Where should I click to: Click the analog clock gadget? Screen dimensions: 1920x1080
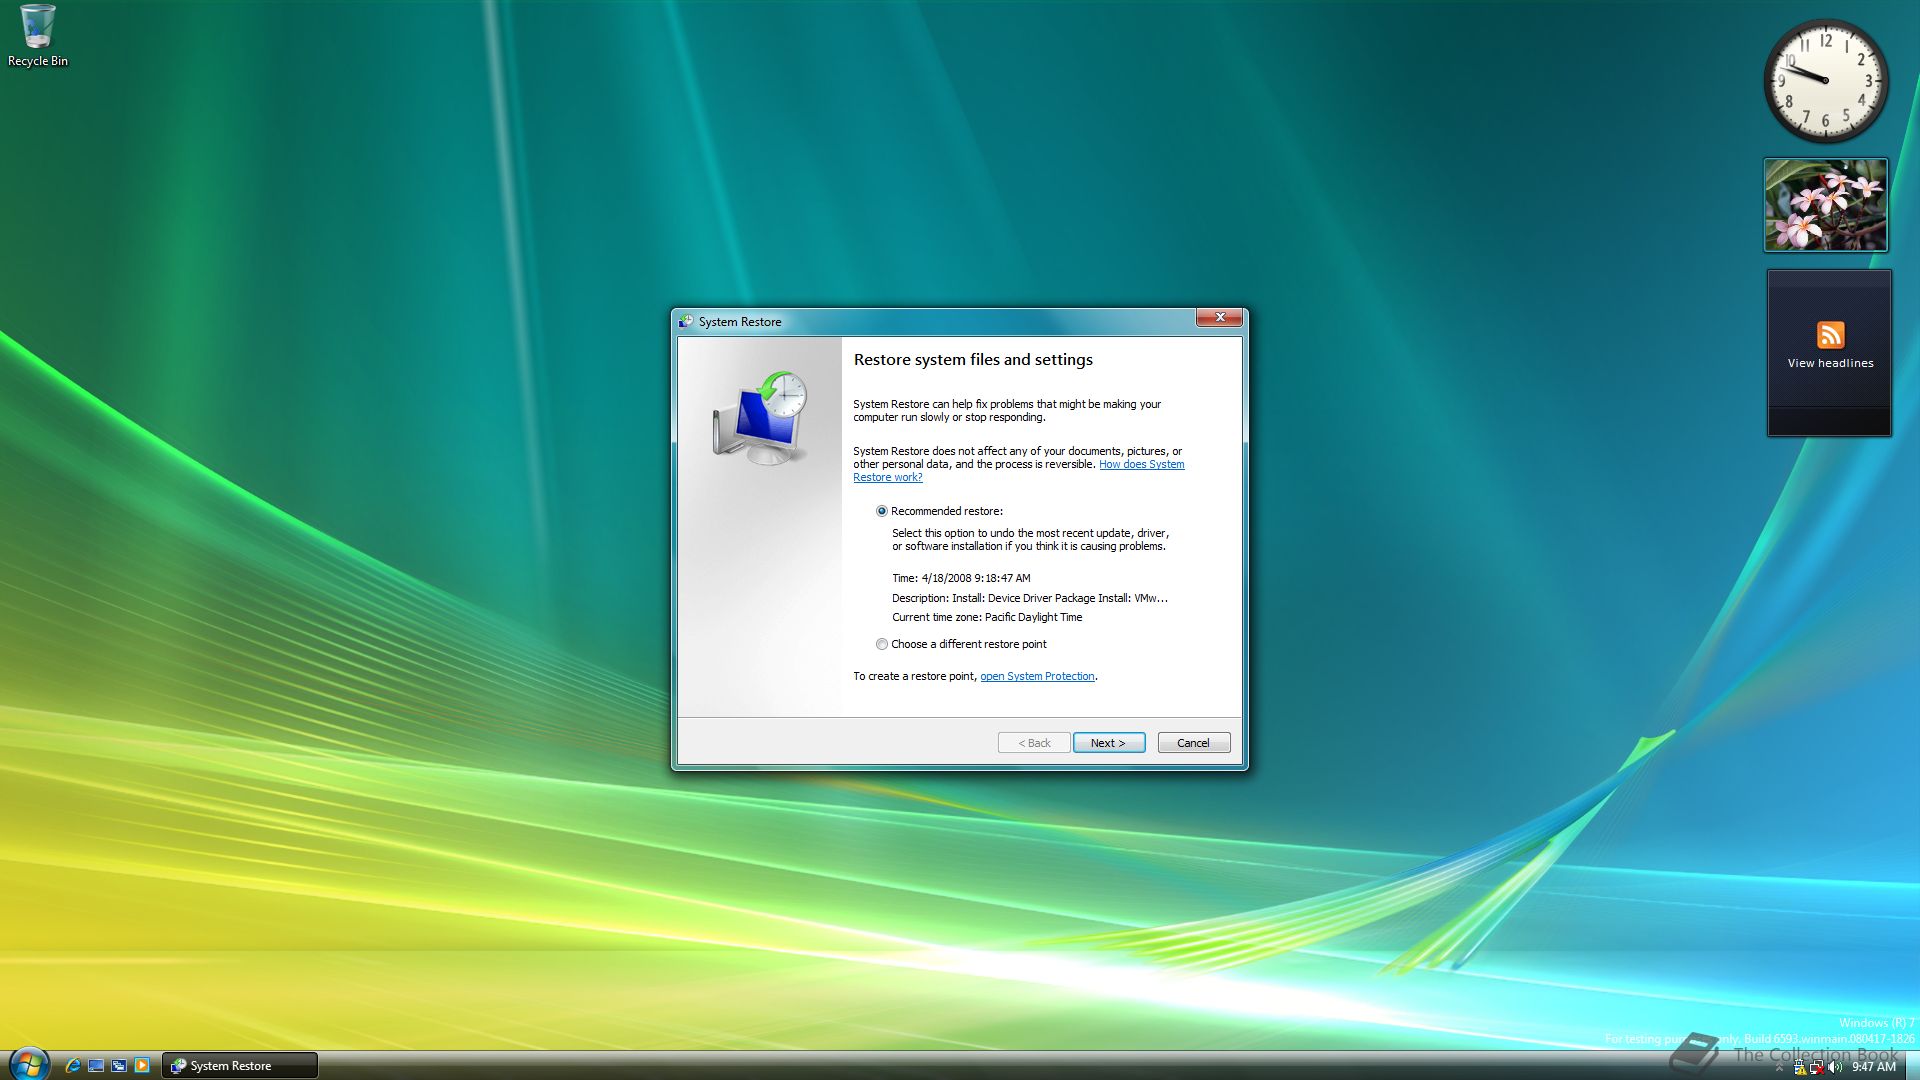tap(1825, 80)
